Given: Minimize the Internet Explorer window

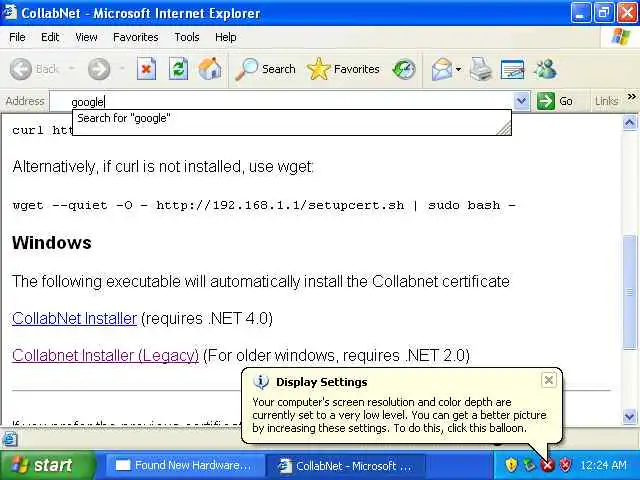Looking at the screenshot, I should [x=580, y=13].
